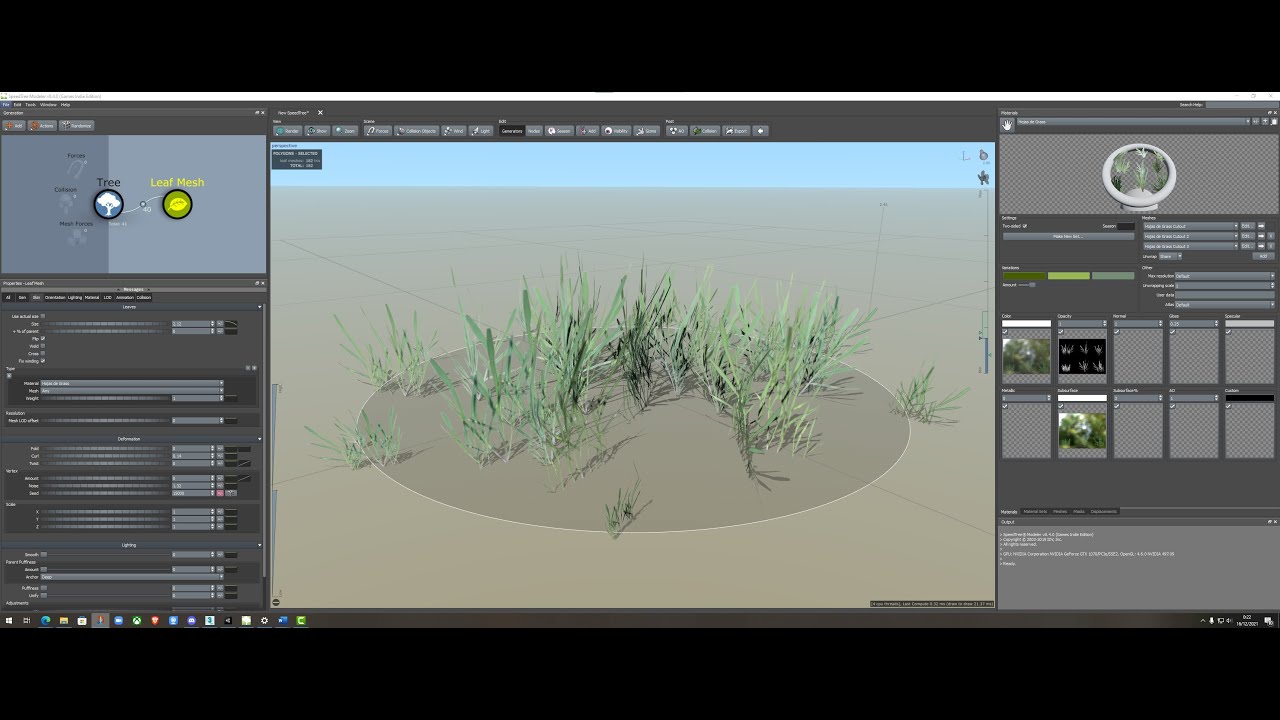Viewport: 1280px width, 720px height.
Task: Click the Zoom toolbar button
Action: tap(345, 130)
